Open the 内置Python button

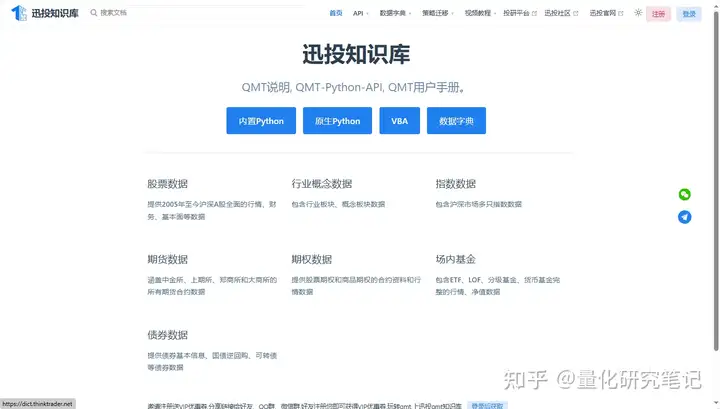(261, 121)
